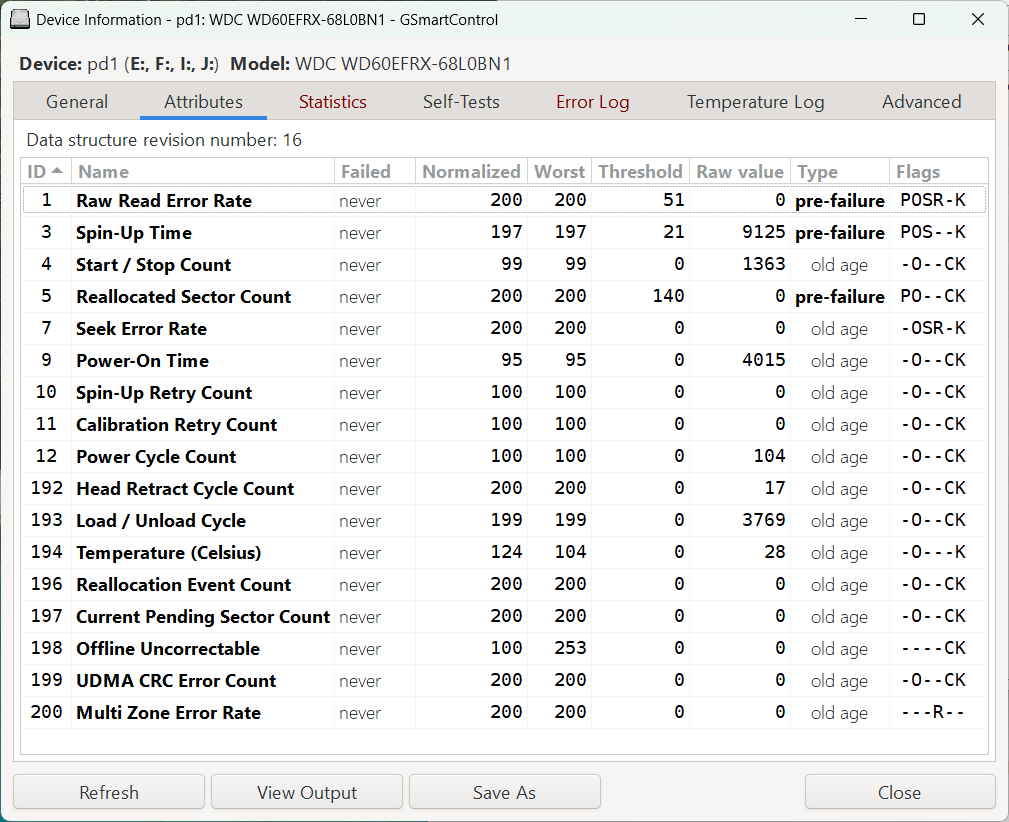The height and width of the screenshot is (822, 1009).
Task: Select the Start / Stop Count row
Action: 504,265
